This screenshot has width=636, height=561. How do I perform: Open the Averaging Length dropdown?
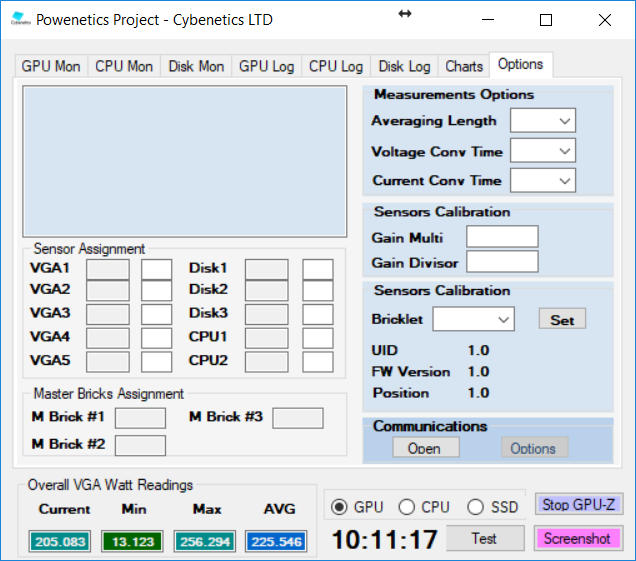pyautogui.click(x=543, y=120)
